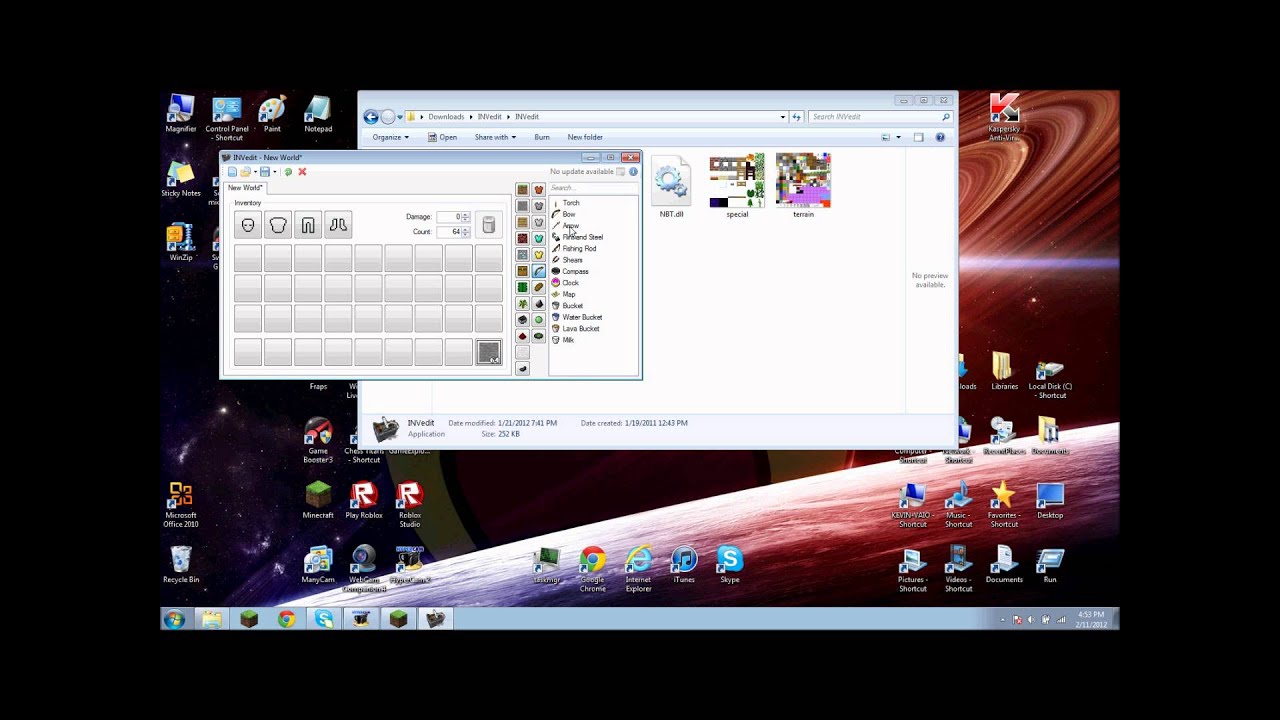This screenshot has width=1280, height=720.
Task: Open the sapling plants item category
Action: point(522,304)
